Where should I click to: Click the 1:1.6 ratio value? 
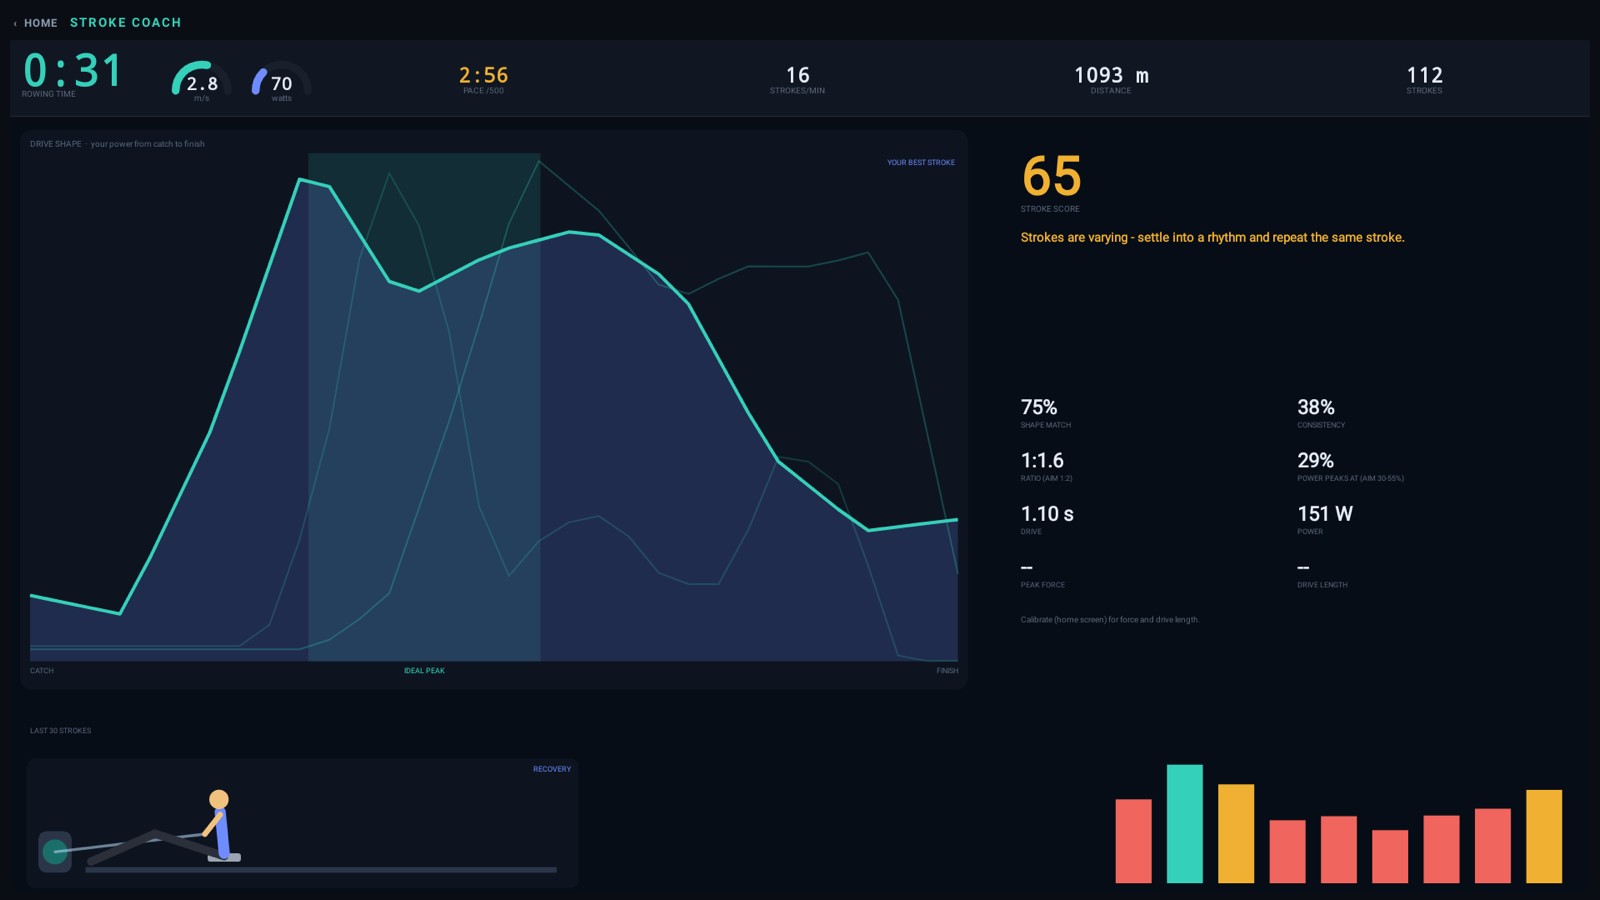pos(1042,461)
